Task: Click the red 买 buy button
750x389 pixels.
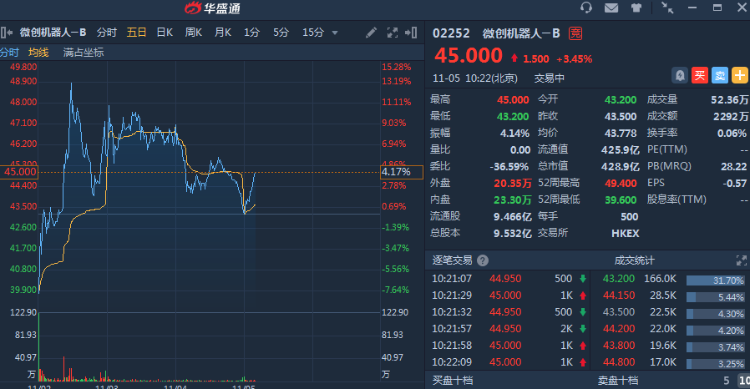Action: pos(699,75)
